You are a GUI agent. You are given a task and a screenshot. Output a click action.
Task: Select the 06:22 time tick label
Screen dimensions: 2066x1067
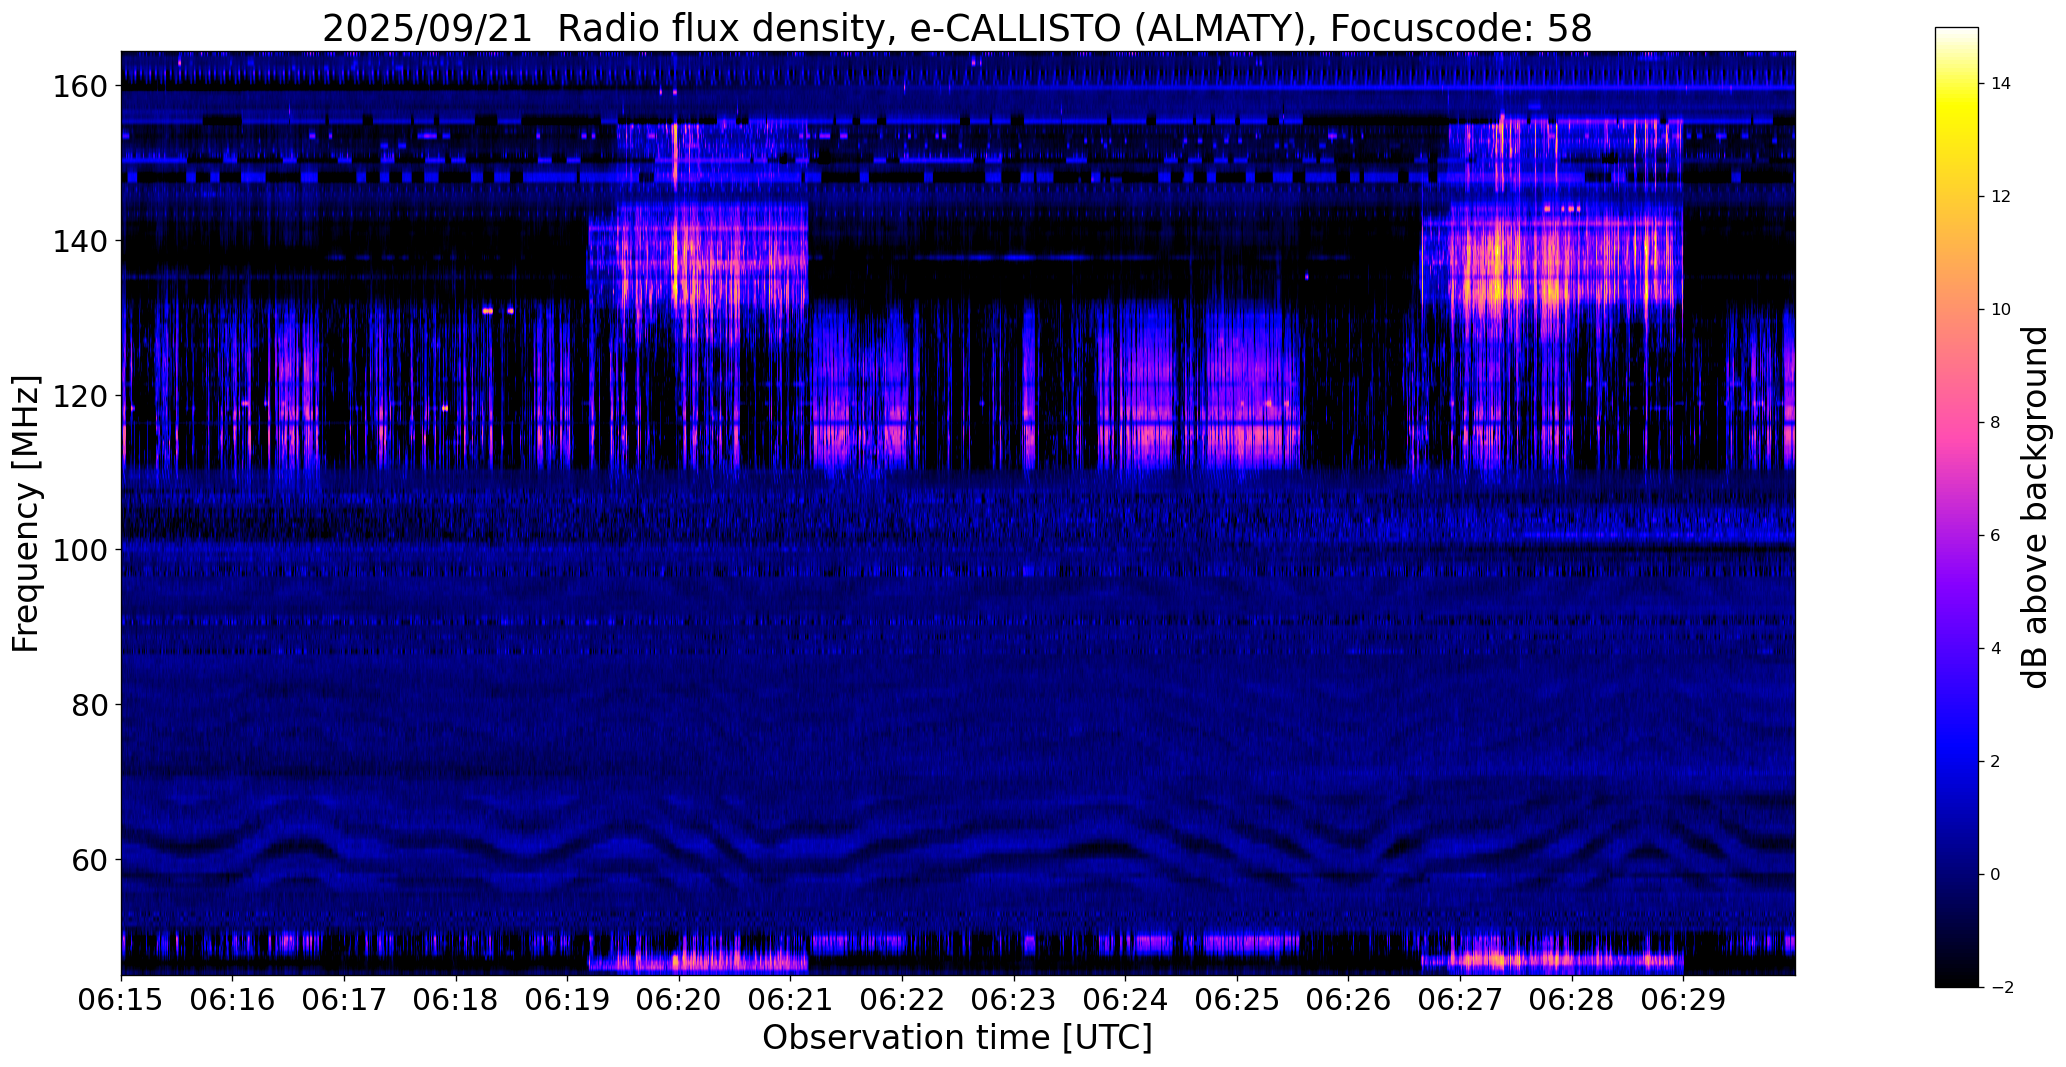pyautogui.click(x=903, y=999)
